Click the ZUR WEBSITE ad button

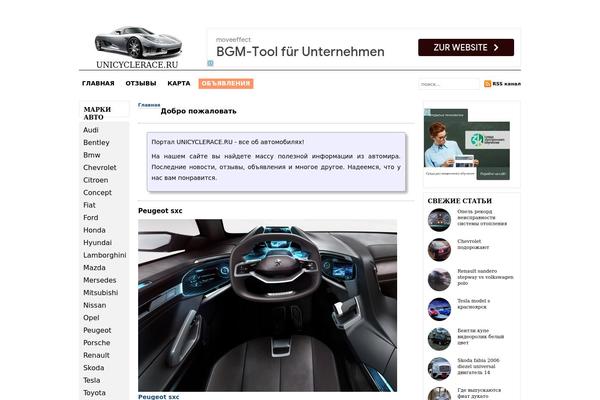[466, 47]
